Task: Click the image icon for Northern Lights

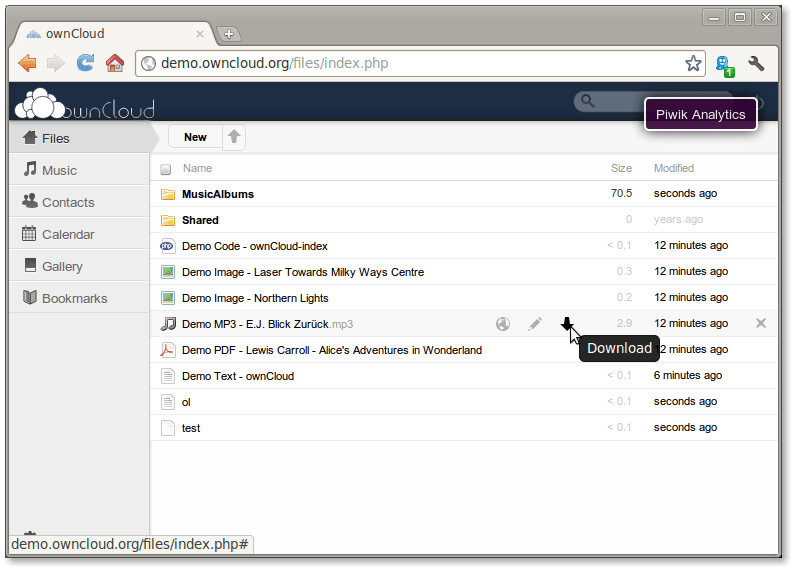Action: 168,298
